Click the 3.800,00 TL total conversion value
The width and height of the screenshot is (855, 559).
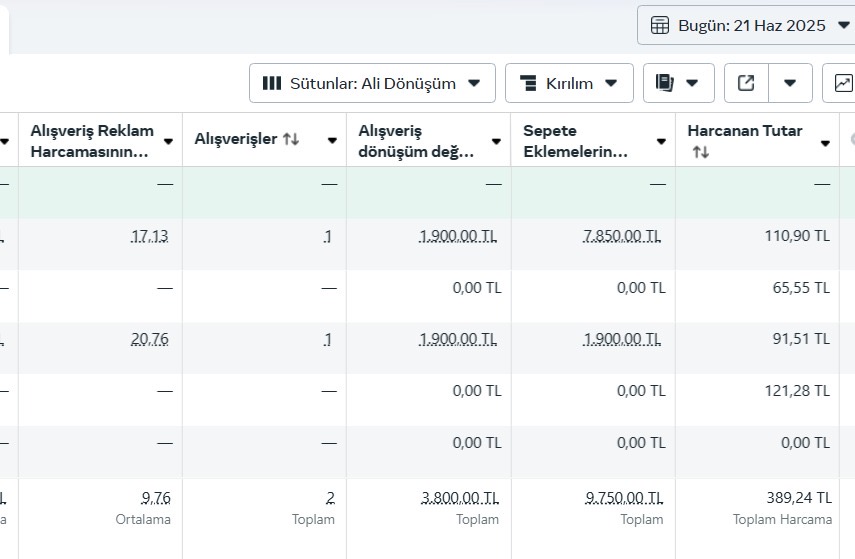point(460,498)
